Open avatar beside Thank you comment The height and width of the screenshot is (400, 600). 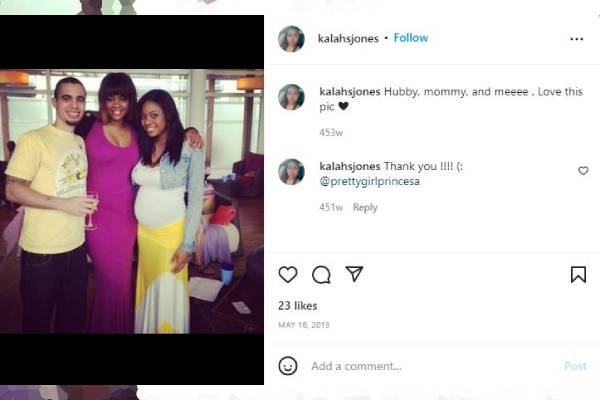click(x=291, y=171)
